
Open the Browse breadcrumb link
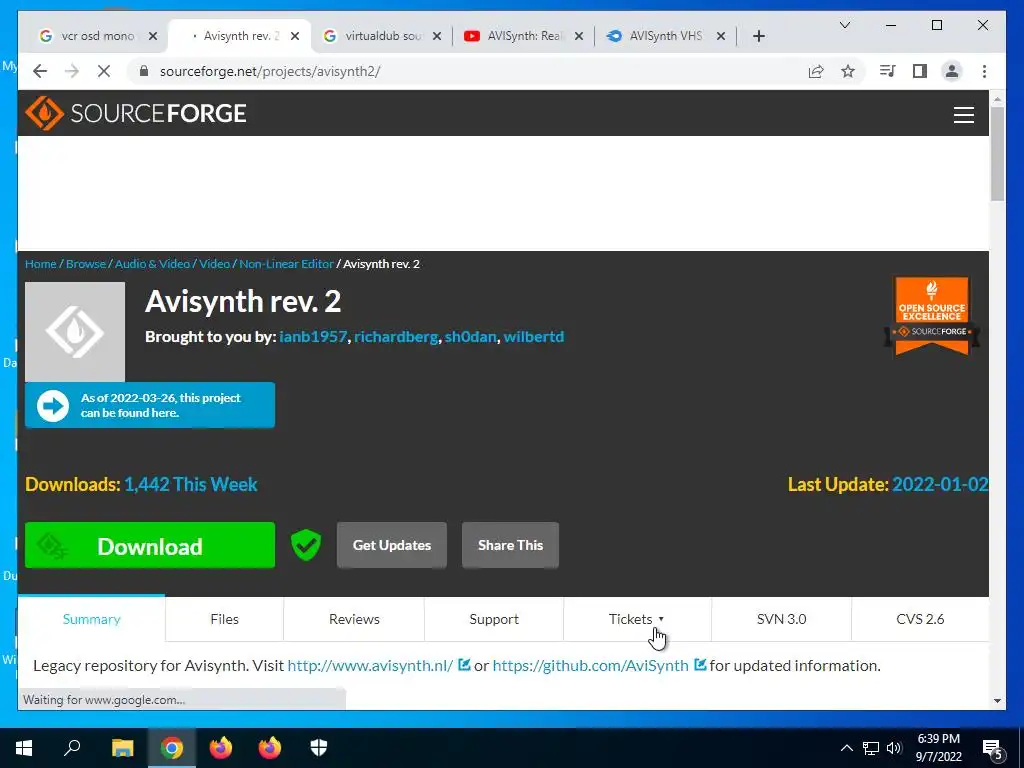pyautogui.click(x=86, y=264)
